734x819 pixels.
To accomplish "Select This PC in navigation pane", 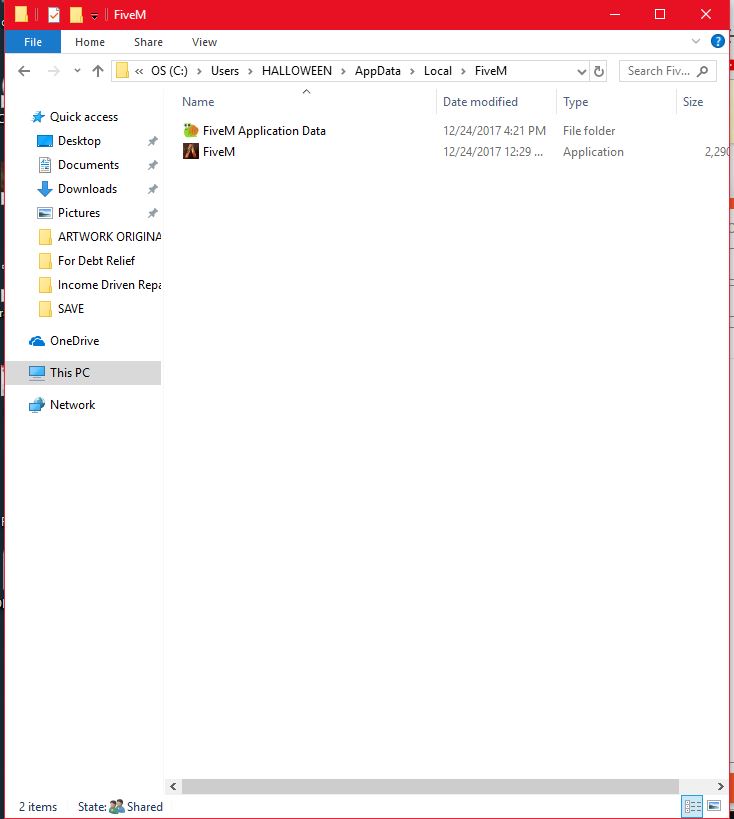I will click(x=84, y=373).
